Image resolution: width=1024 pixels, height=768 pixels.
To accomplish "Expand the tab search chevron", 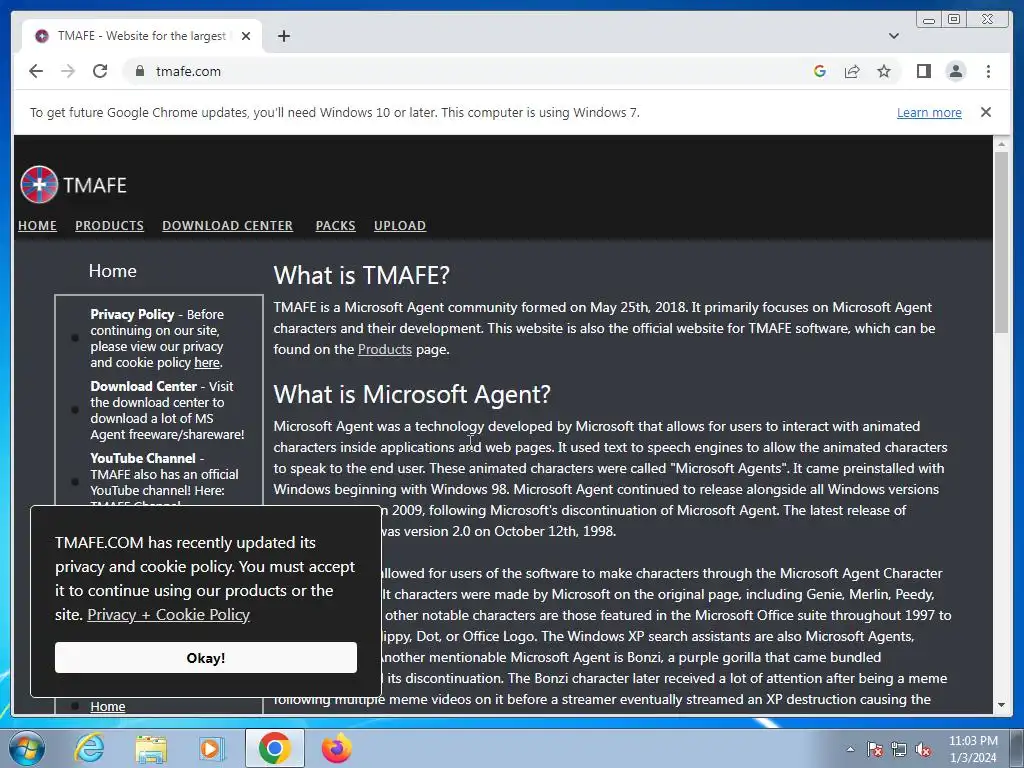I will click(893, 36).
